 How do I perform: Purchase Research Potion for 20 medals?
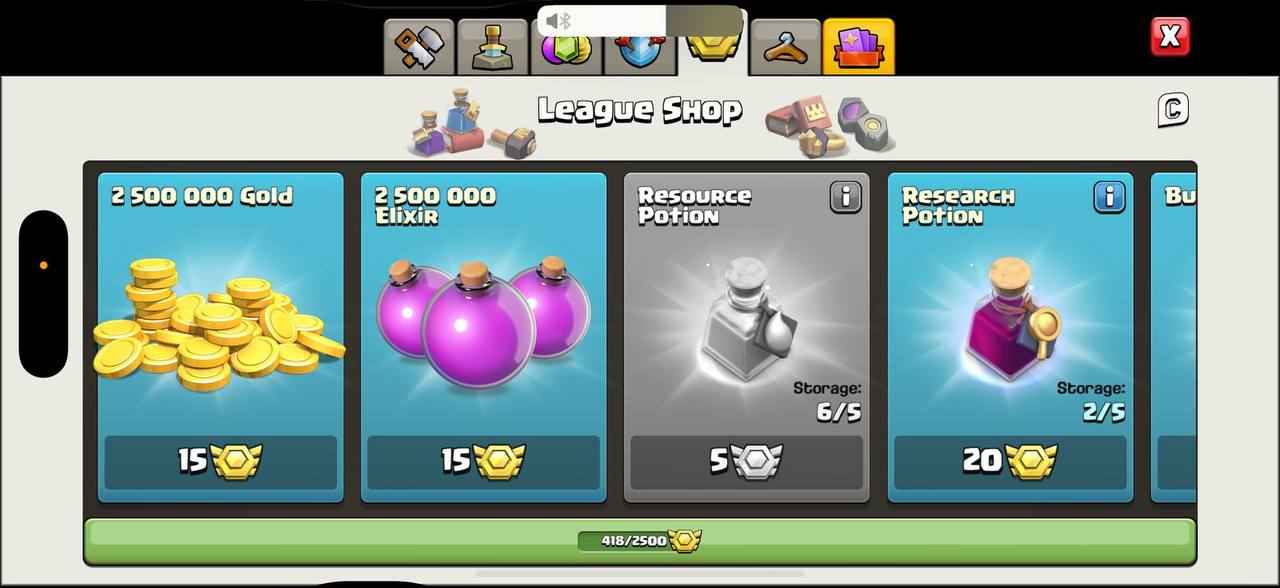tap(1010, 461)
